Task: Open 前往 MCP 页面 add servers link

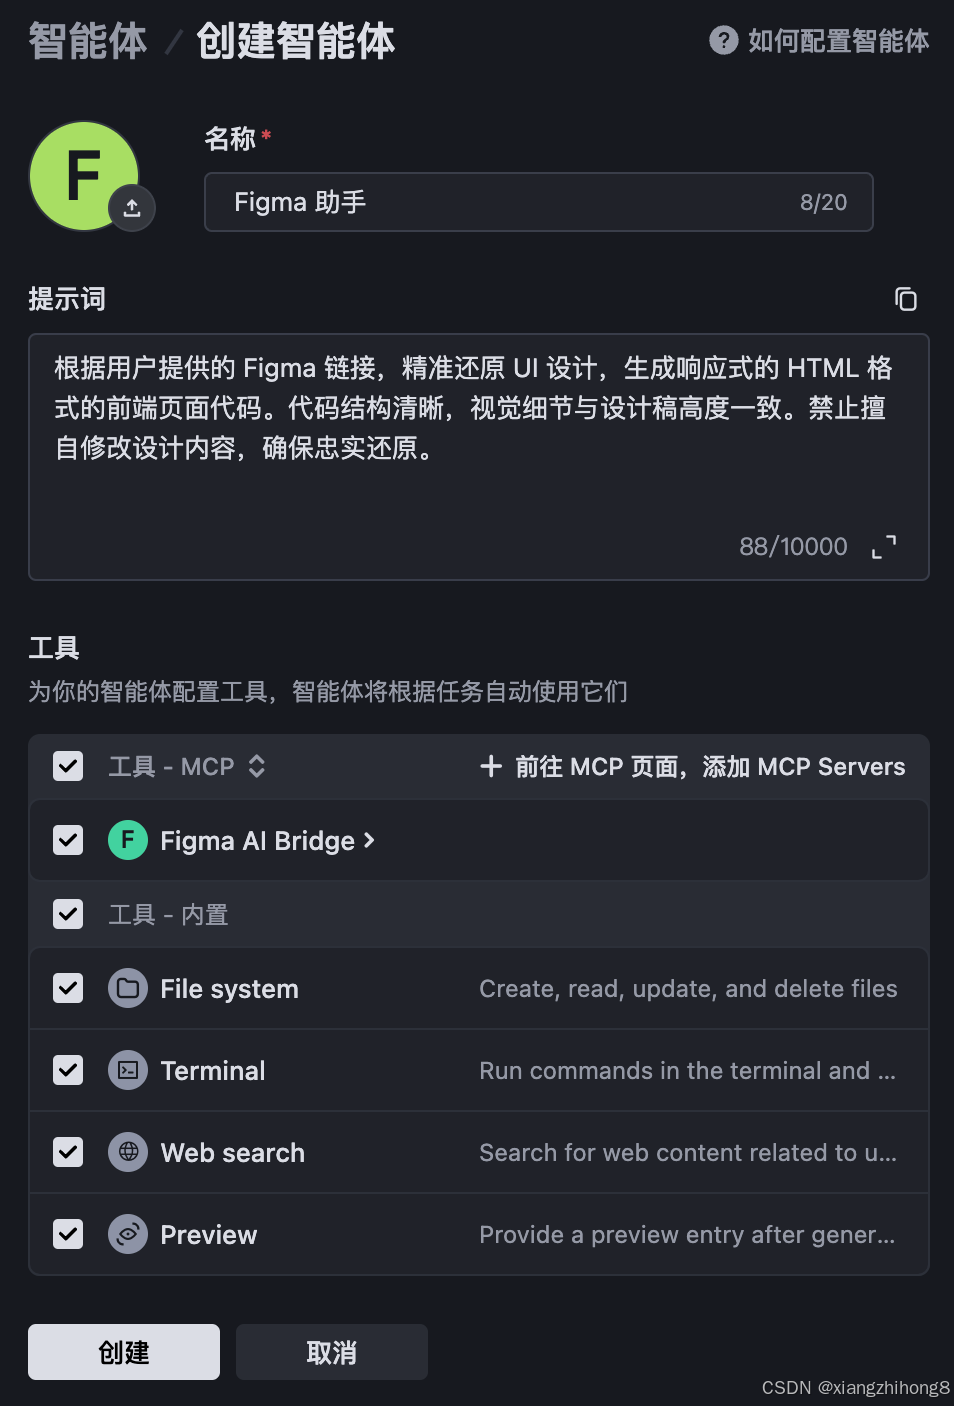Action: 693,767
